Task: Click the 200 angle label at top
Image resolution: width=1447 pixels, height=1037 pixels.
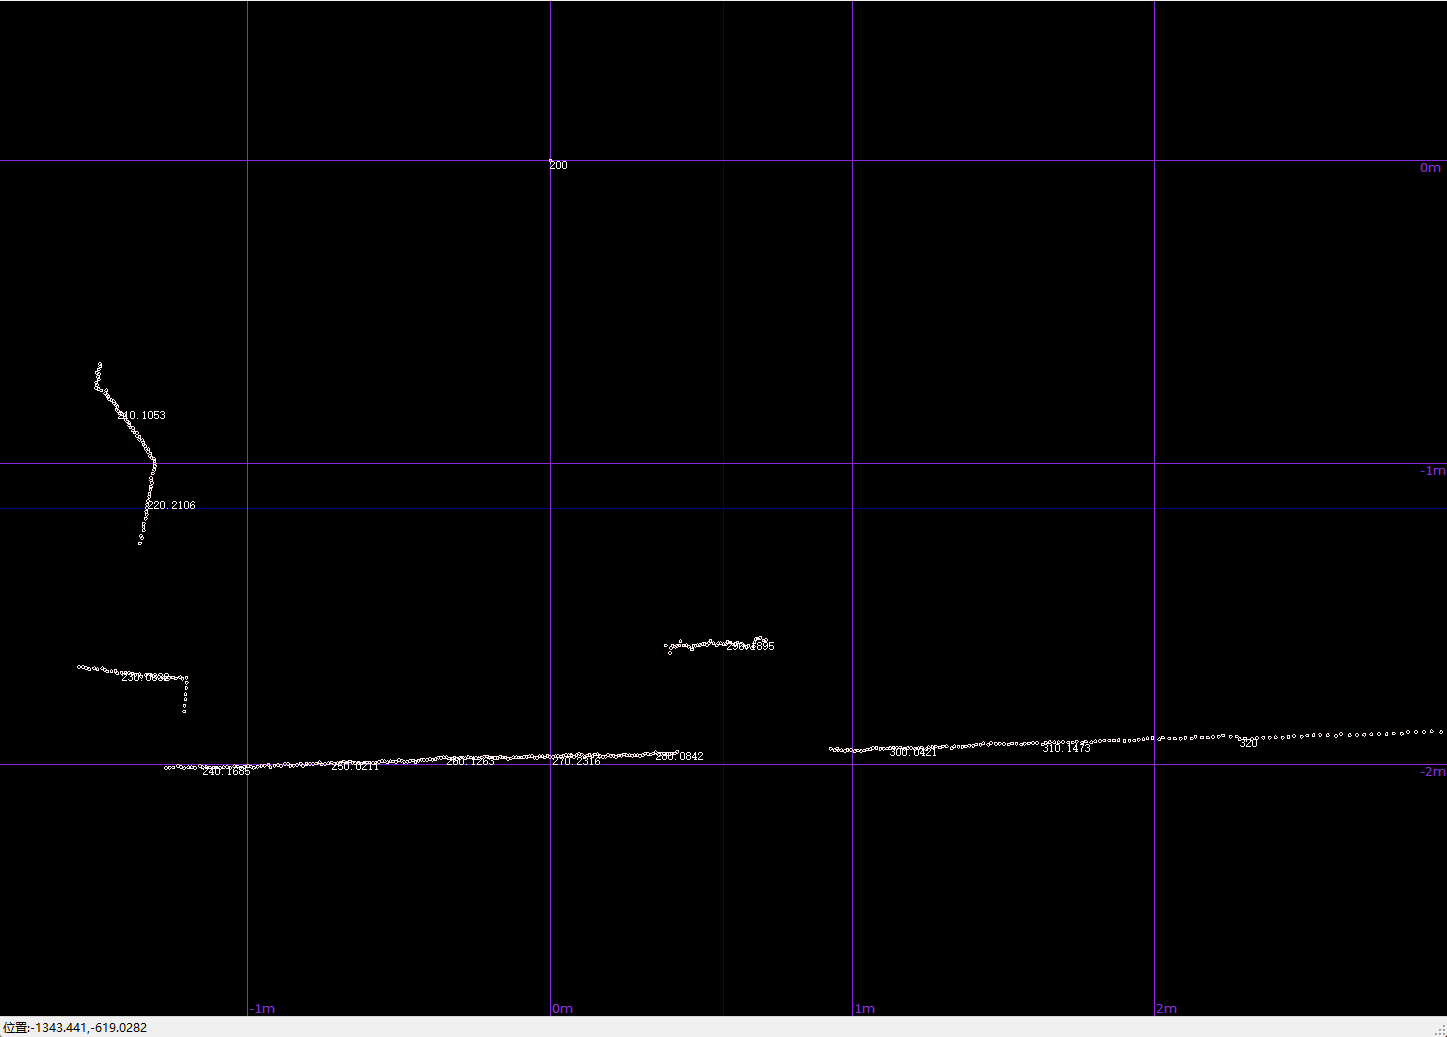Action: coord(558,165)
